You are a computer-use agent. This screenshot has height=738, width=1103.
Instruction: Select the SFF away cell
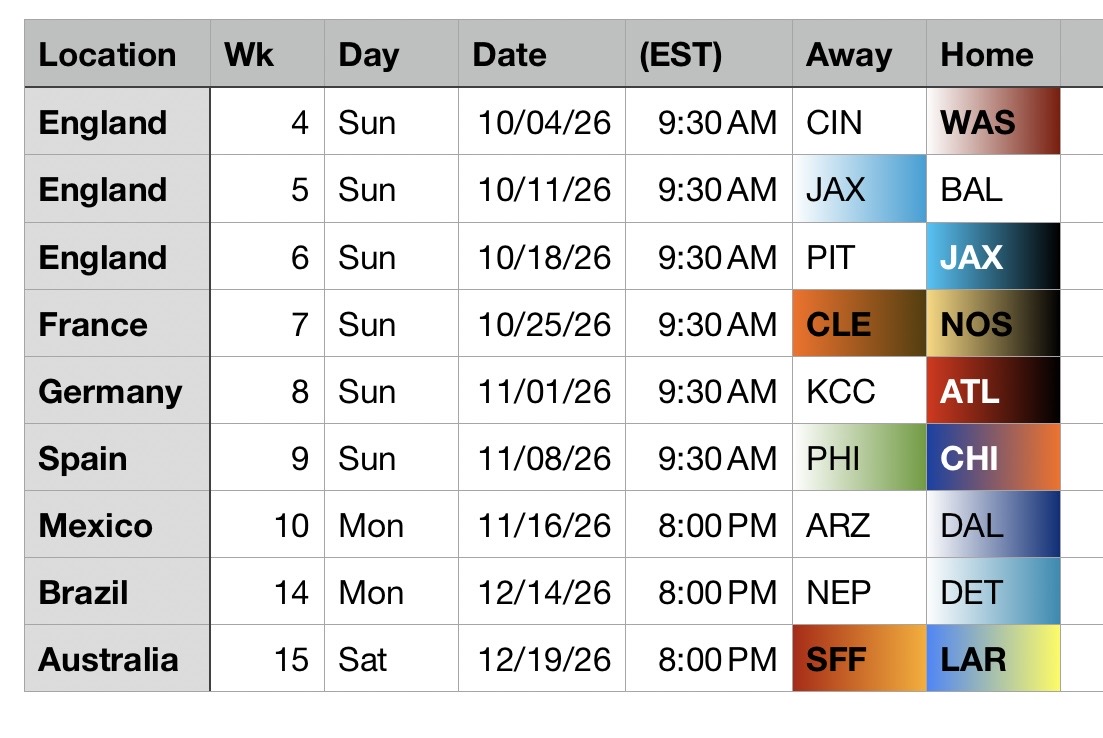pos(859,659)
